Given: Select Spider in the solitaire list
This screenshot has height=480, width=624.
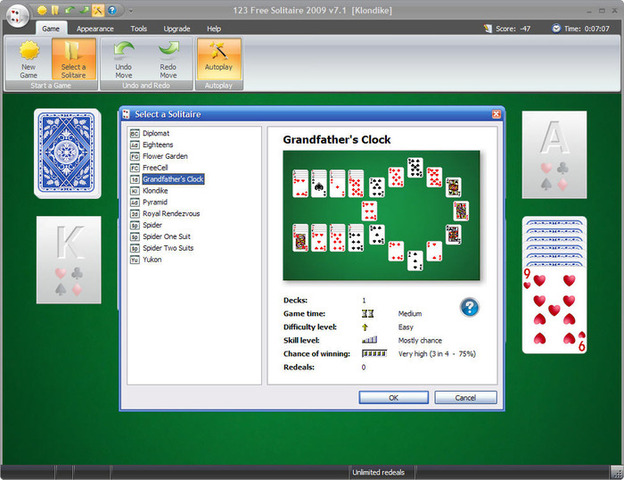Looking at the screenshot, I should click(152, 225).
